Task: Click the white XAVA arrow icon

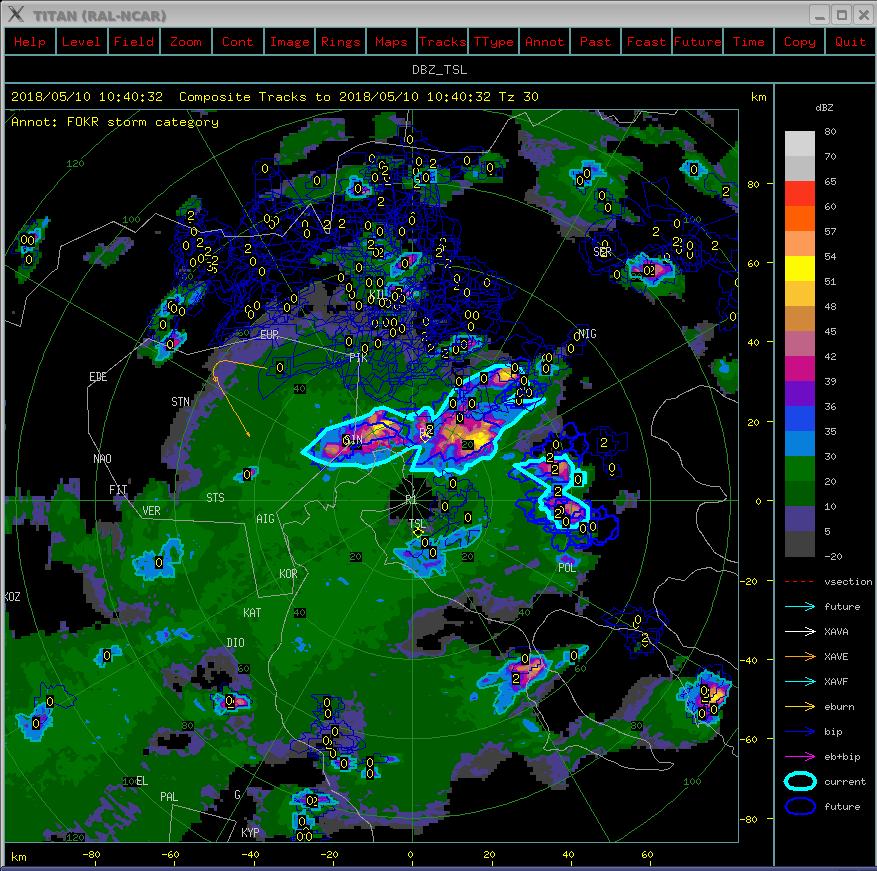Action: coord(800,632)
